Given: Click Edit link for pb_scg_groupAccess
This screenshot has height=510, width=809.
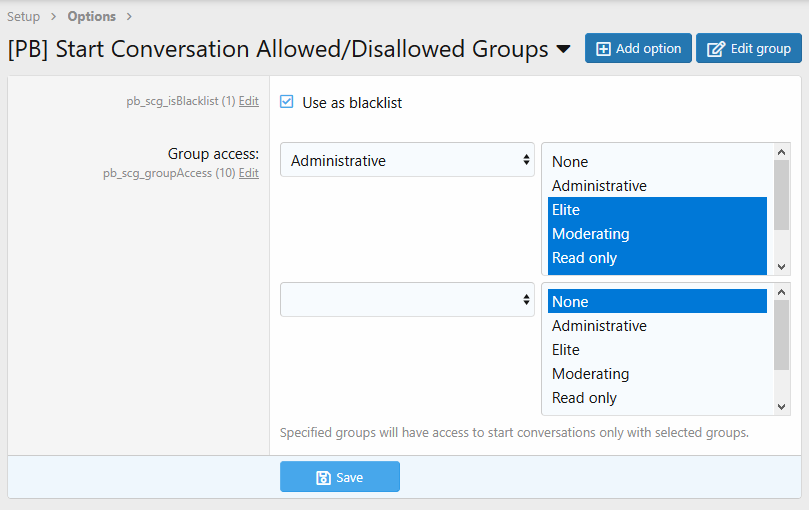Looking at the screenshot, I should click(x=248, y=173).
